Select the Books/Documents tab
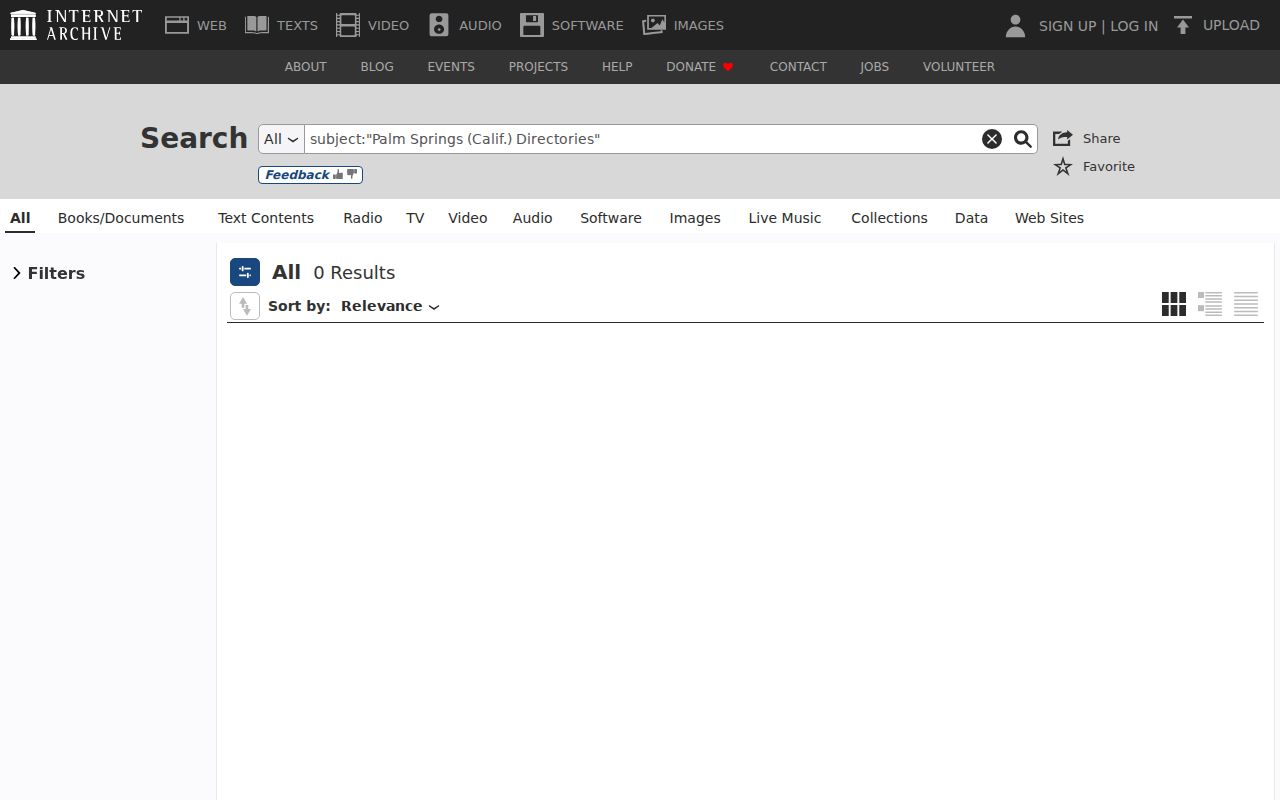1280x800 pixels. [121, 218]
